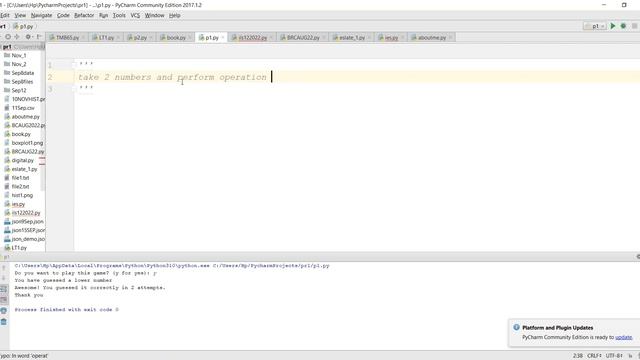
Task: Switch to the aboutme.py editor tab
Action: click(x=432, y=38)
